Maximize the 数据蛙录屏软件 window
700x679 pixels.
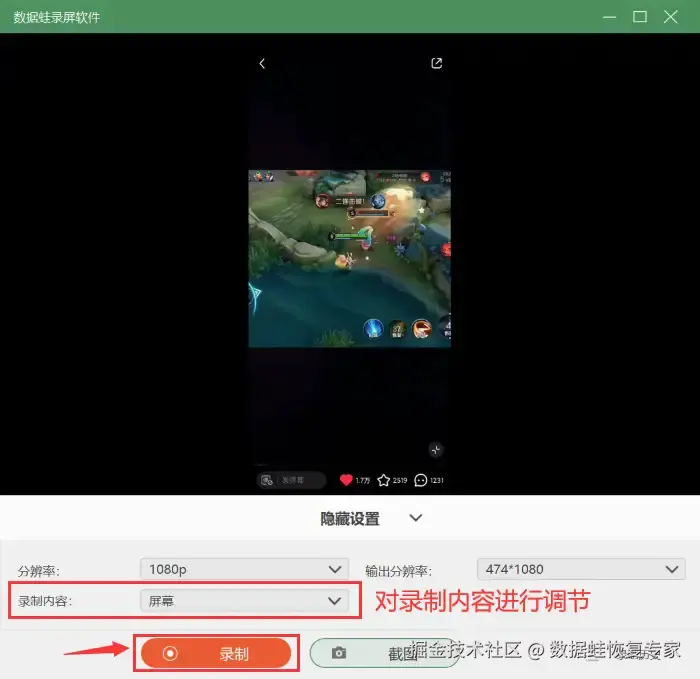640,17
